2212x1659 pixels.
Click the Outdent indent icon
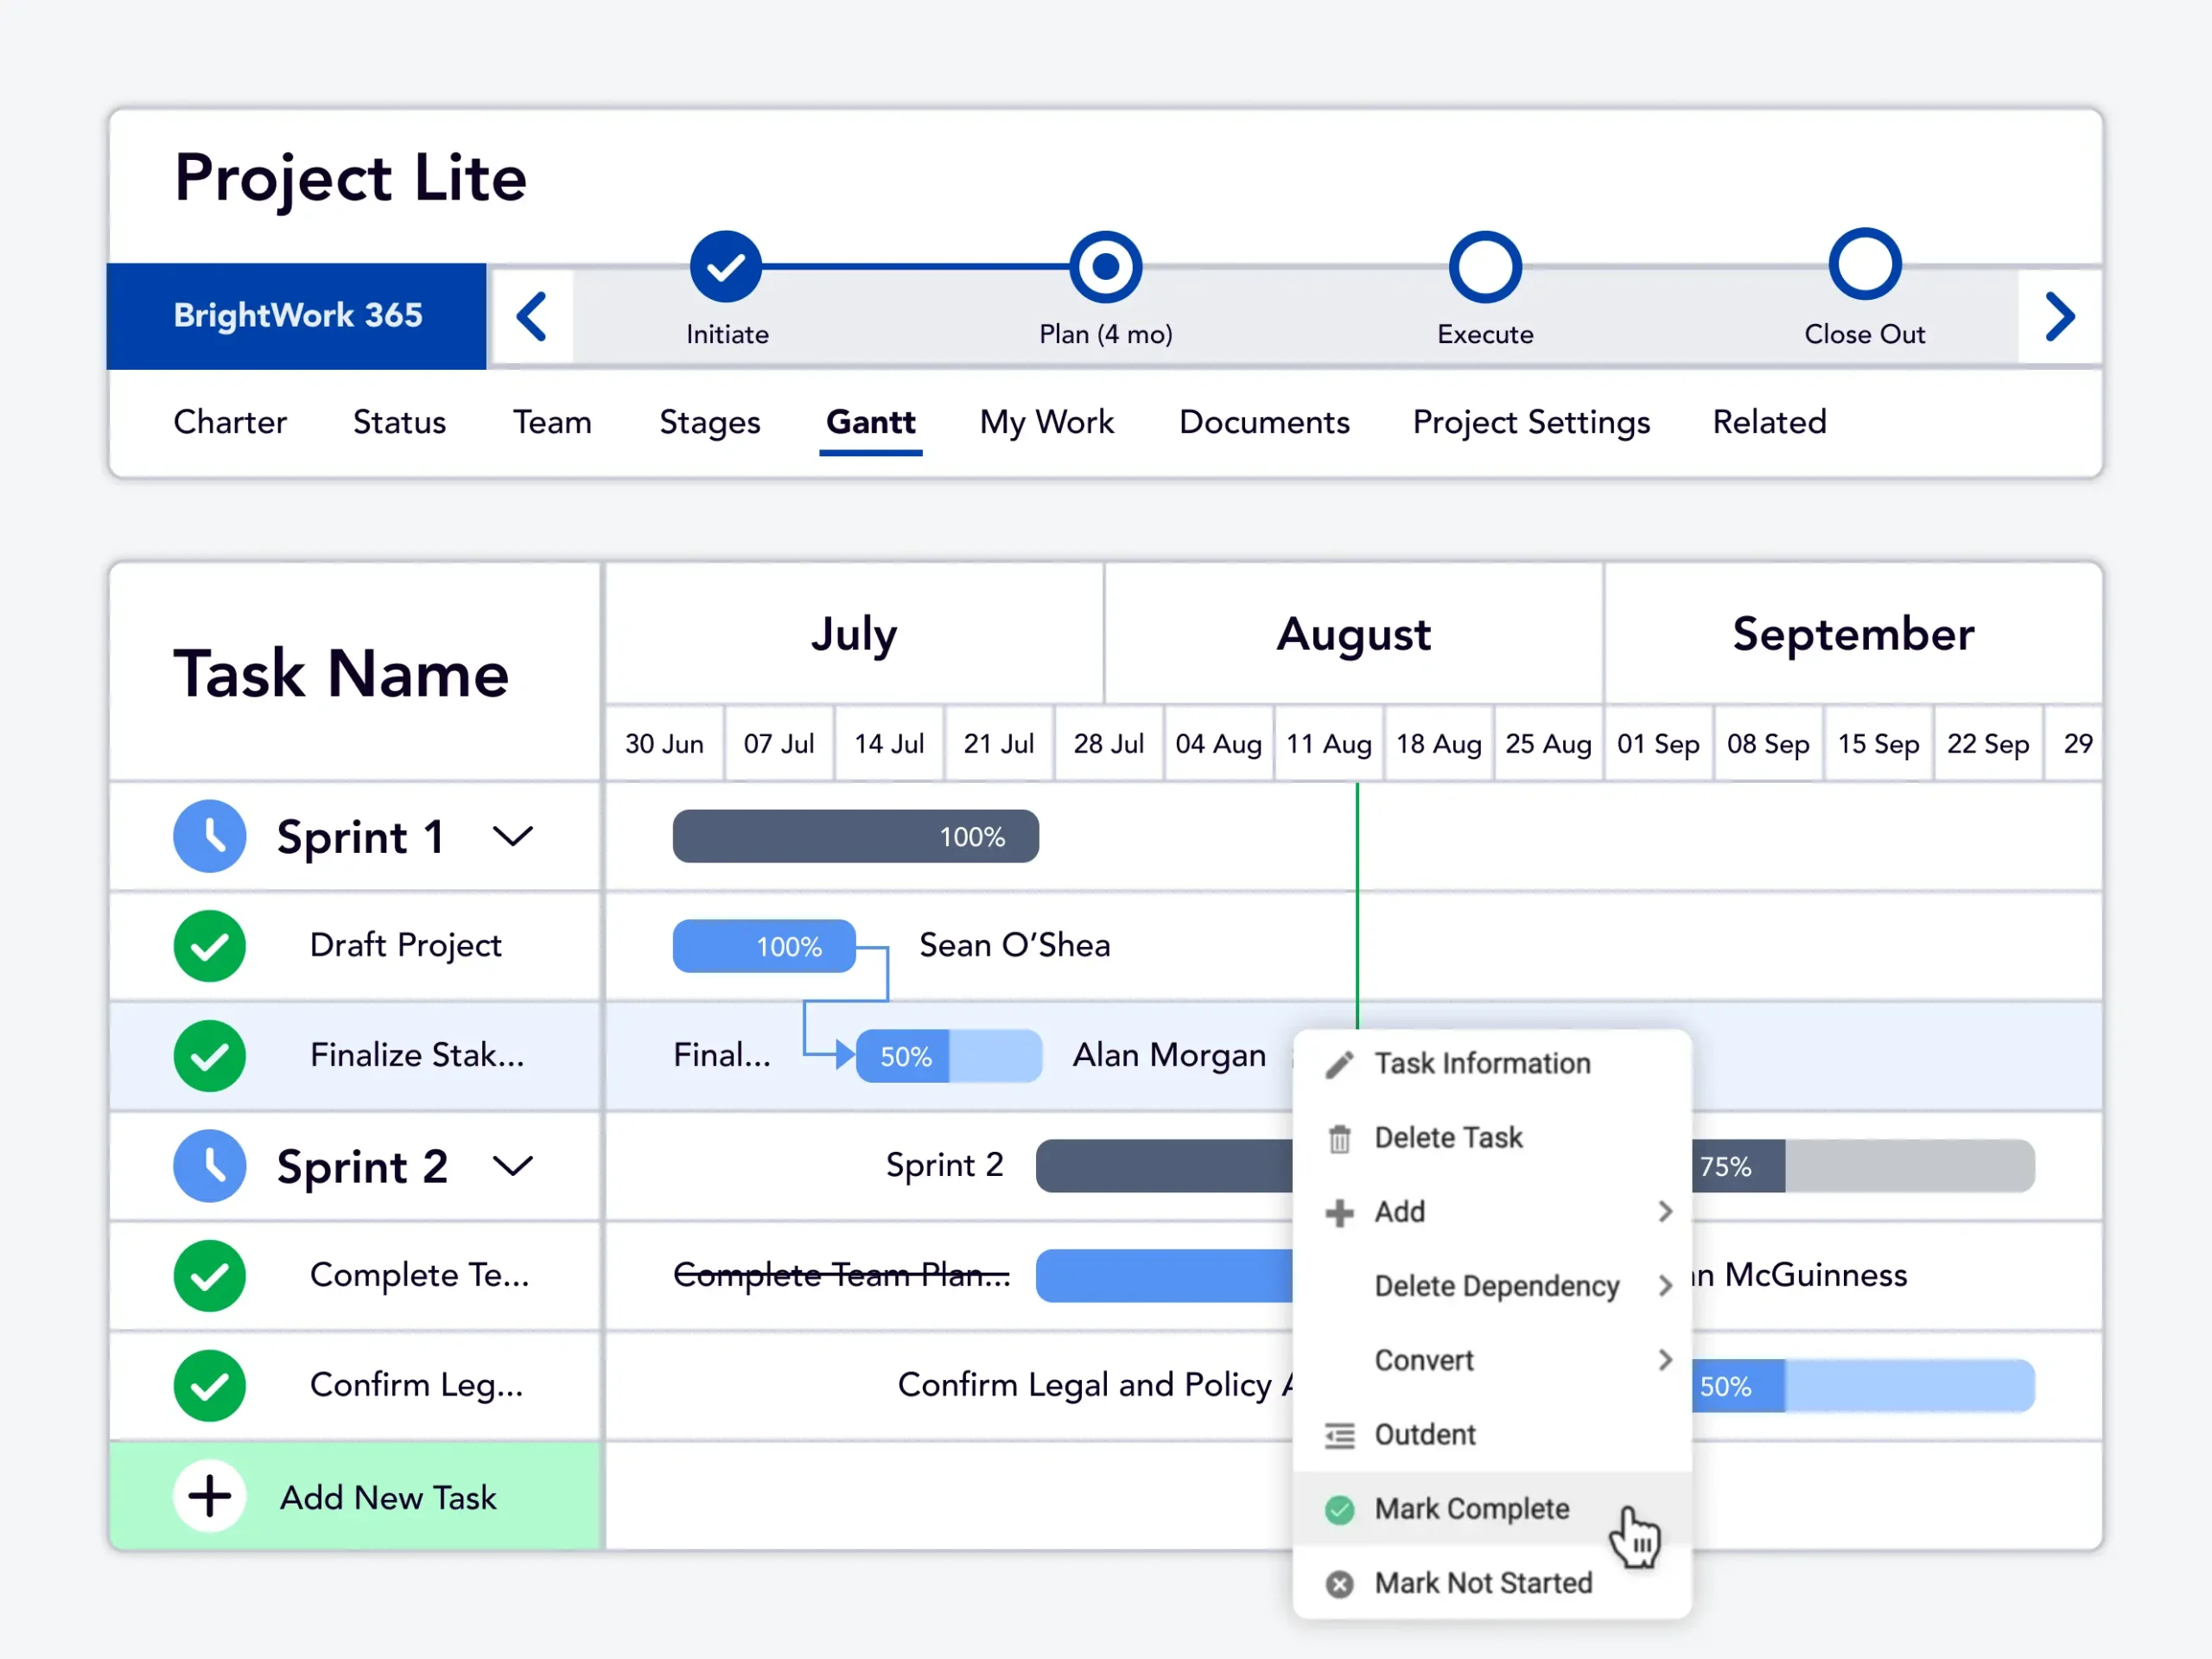1339,1435
